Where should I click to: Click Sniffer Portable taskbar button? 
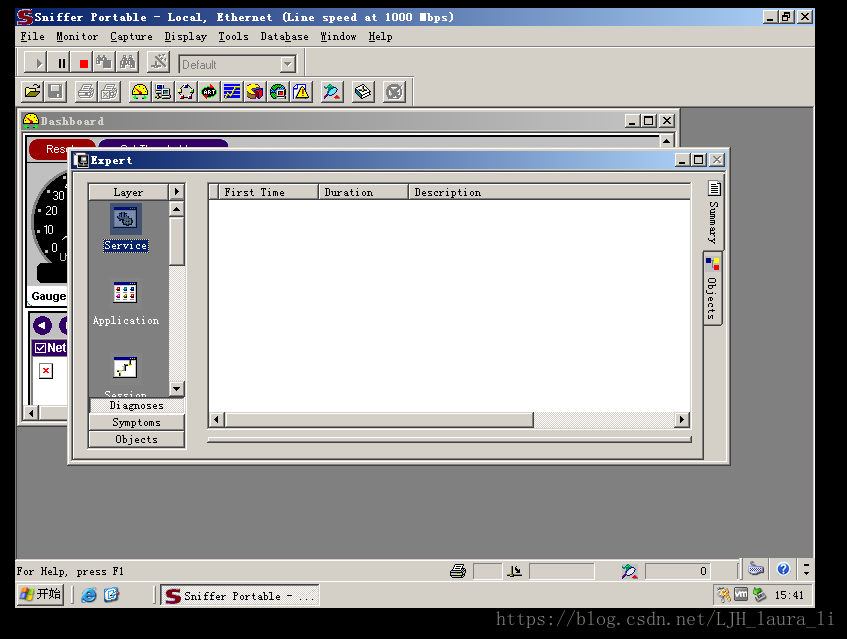click(x=240, y=595)
